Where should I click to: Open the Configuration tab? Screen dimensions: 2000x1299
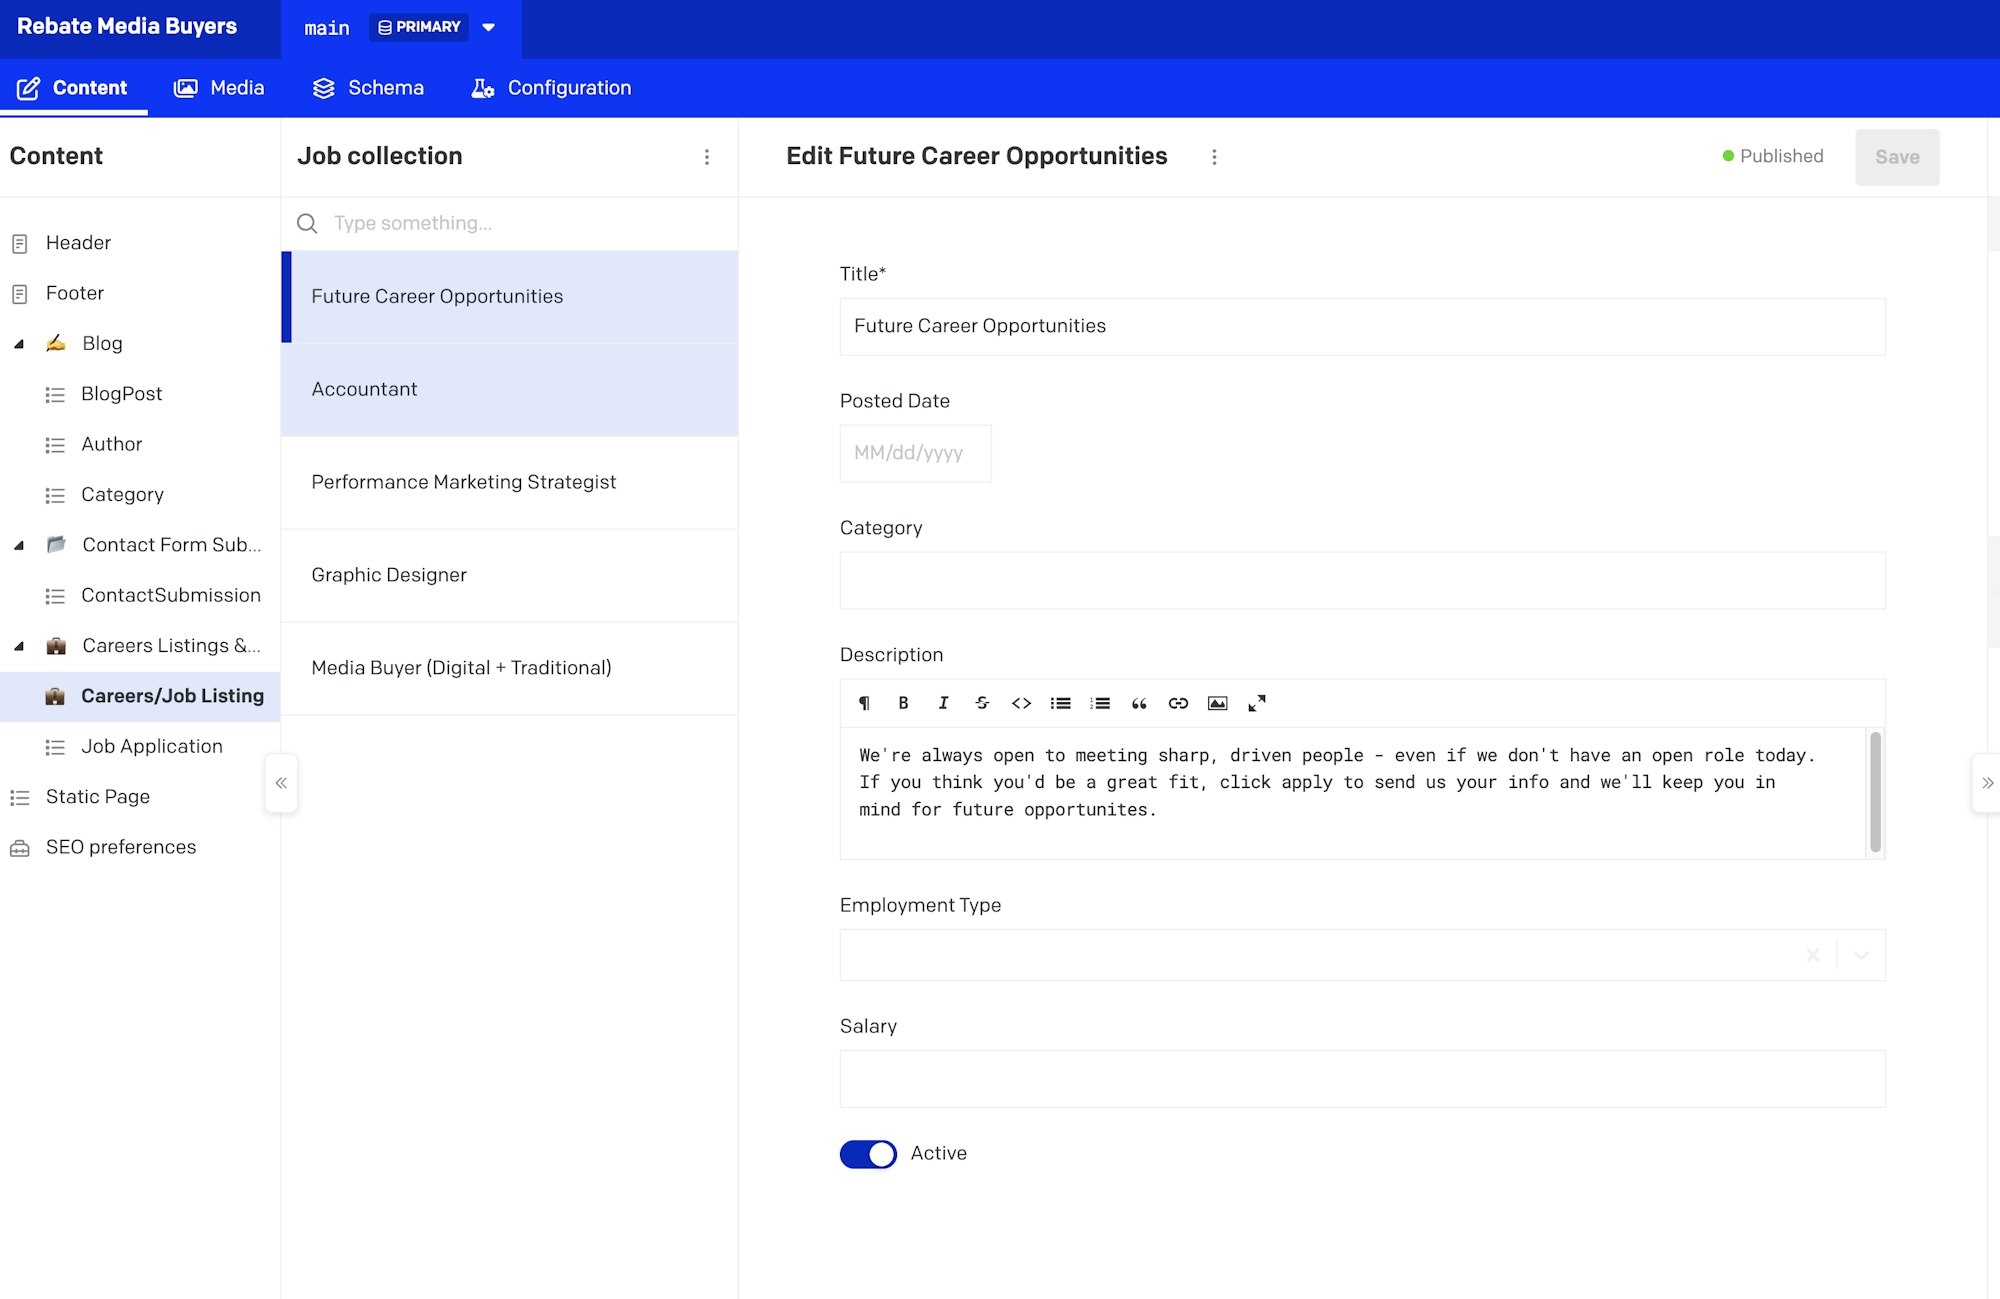pyautogui.click(x=551, y=88)
